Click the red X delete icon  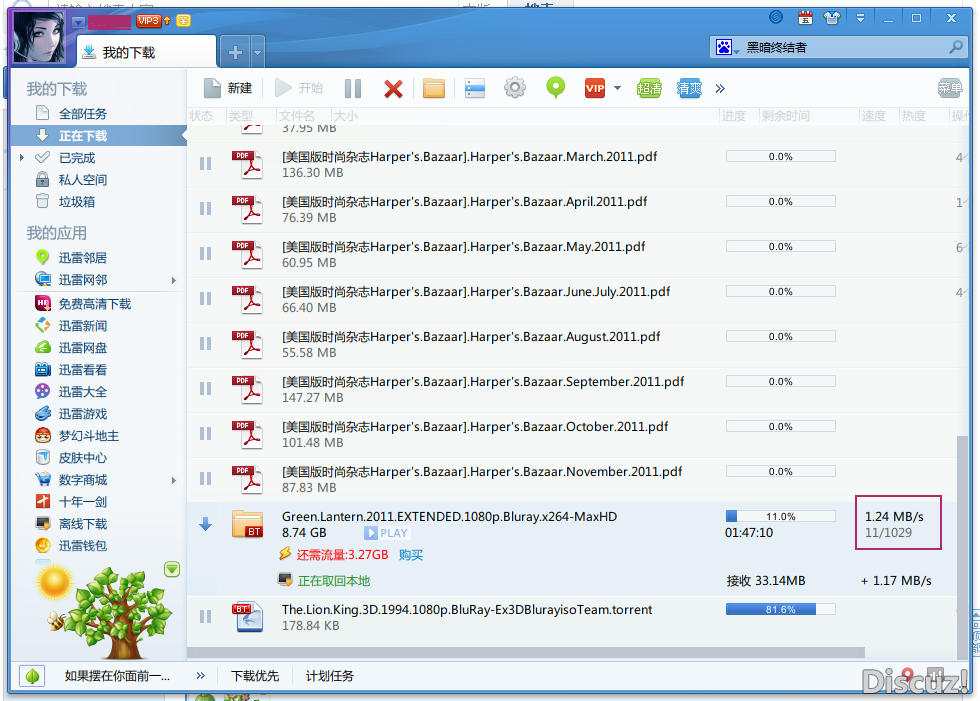click(x=393, y=89)
